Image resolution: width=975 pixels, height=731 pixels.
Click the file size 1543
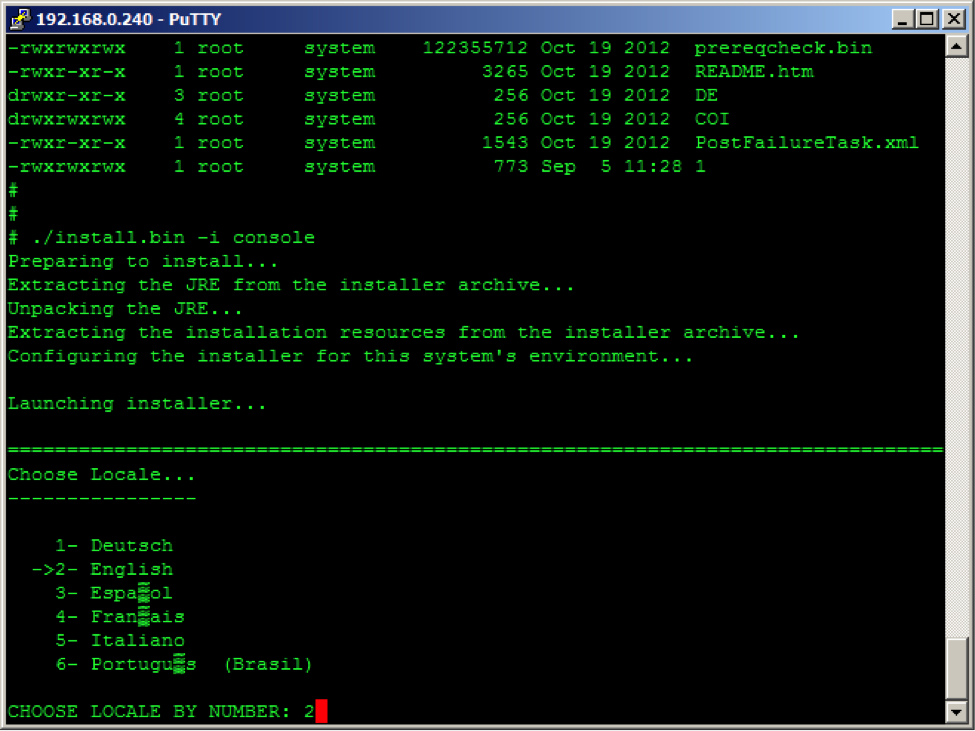click(x=505, y=143)
